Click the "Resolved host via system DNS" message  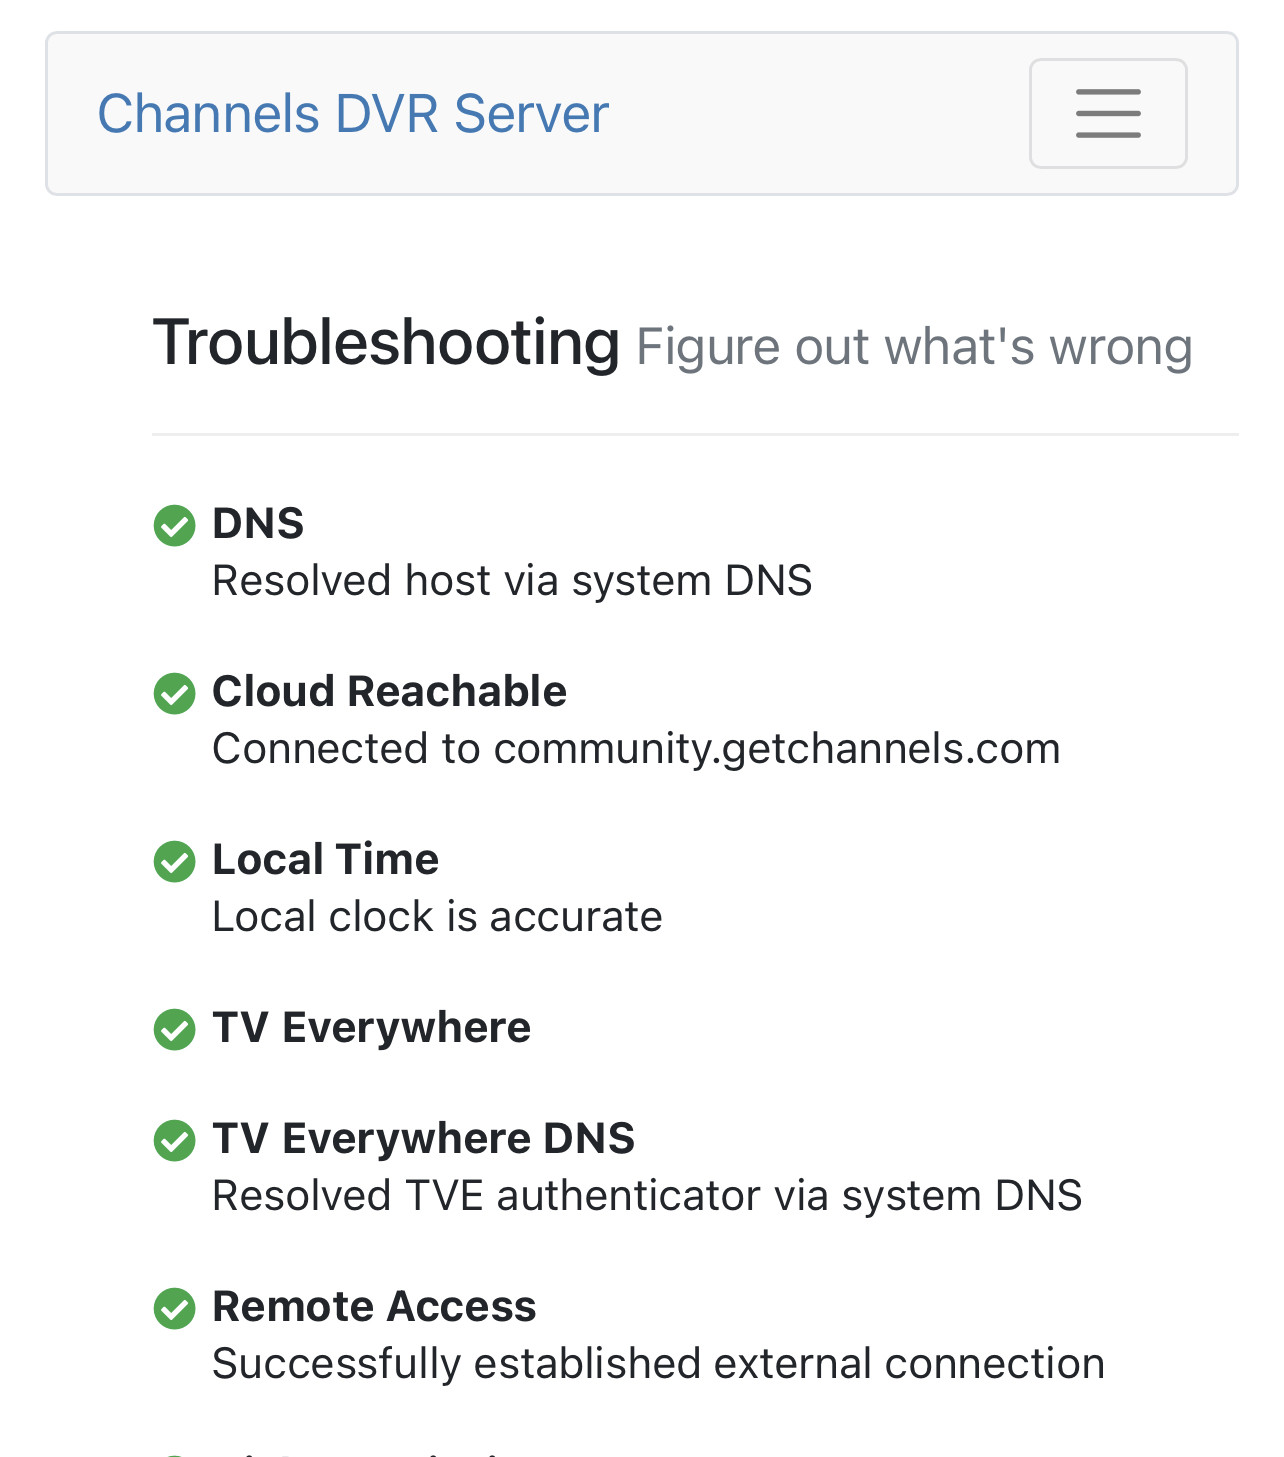tap(512, 580)
